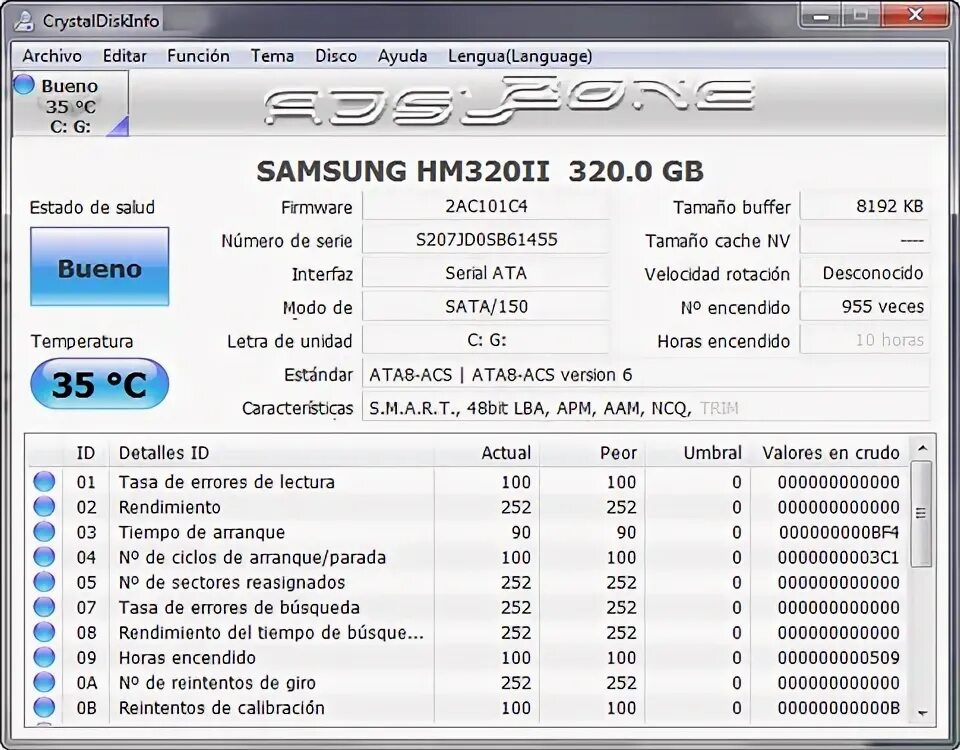The width and height of the screenshot is (960, 750).
Task: Open the Archivo menu
Action: click(52, 56)
